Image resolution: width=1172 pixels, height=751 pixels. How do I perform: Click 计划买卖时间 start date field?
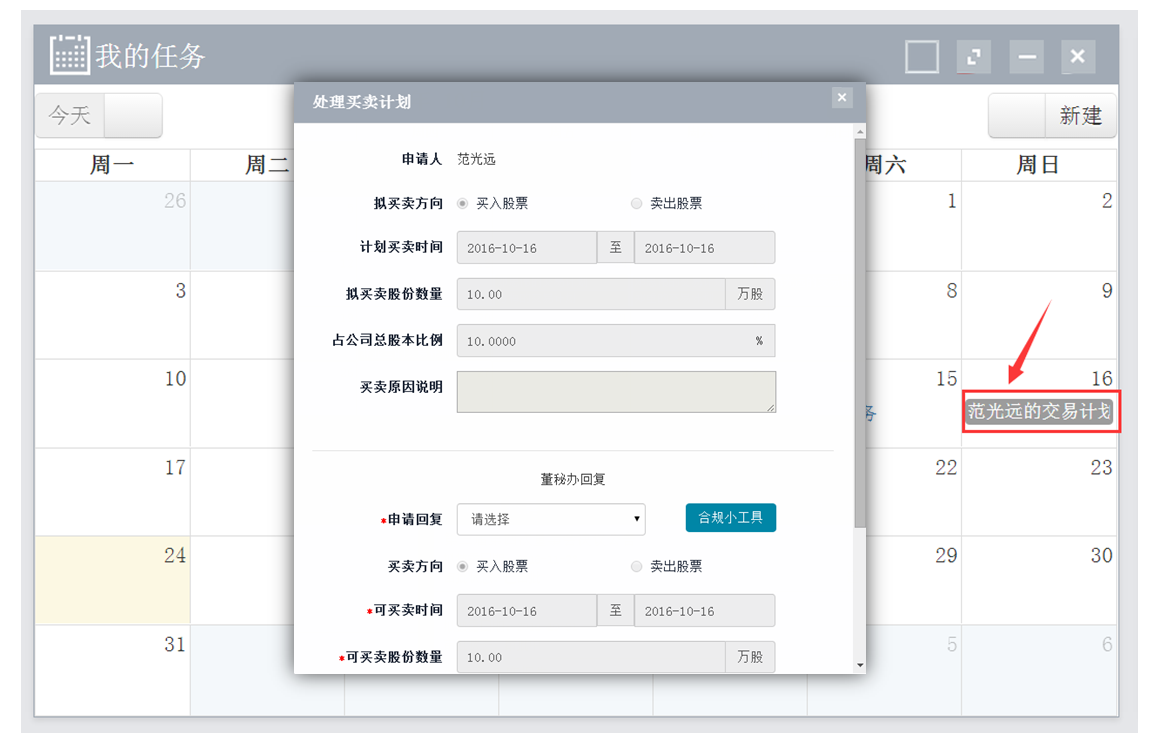(x=527, y=248)
